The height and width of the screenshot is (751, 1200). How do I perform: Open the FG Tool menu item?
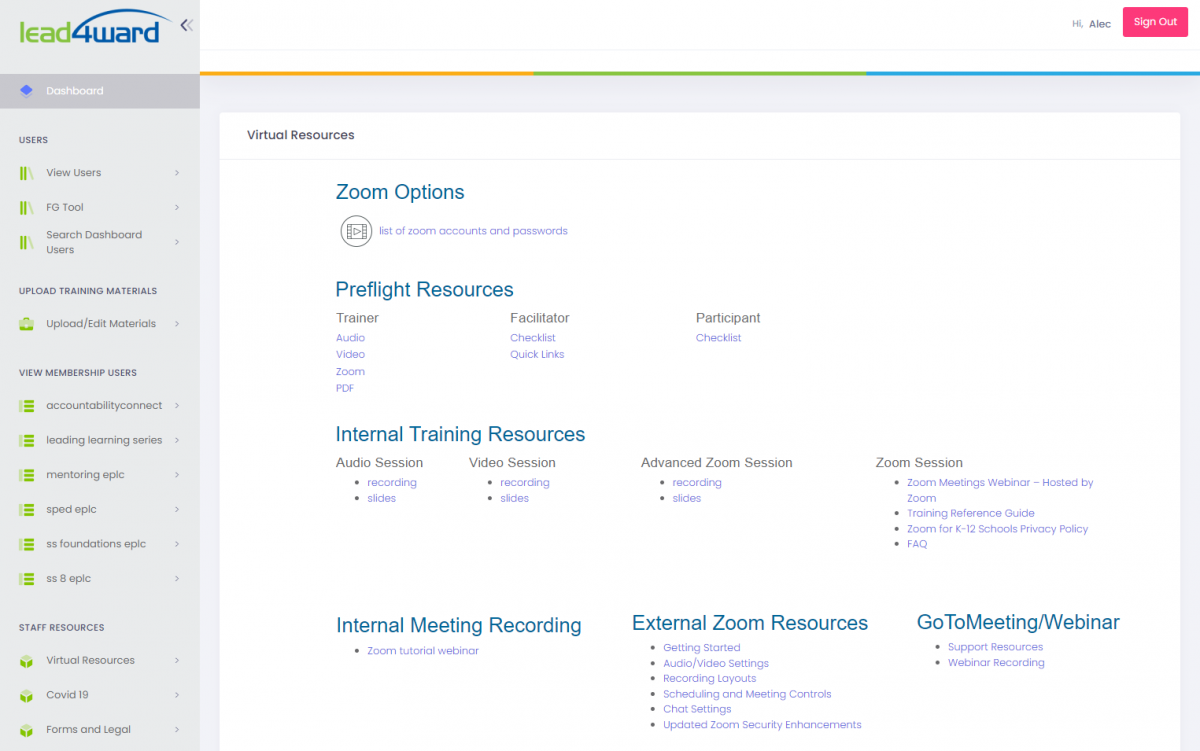pyautogui.click(x=100, y=208)
